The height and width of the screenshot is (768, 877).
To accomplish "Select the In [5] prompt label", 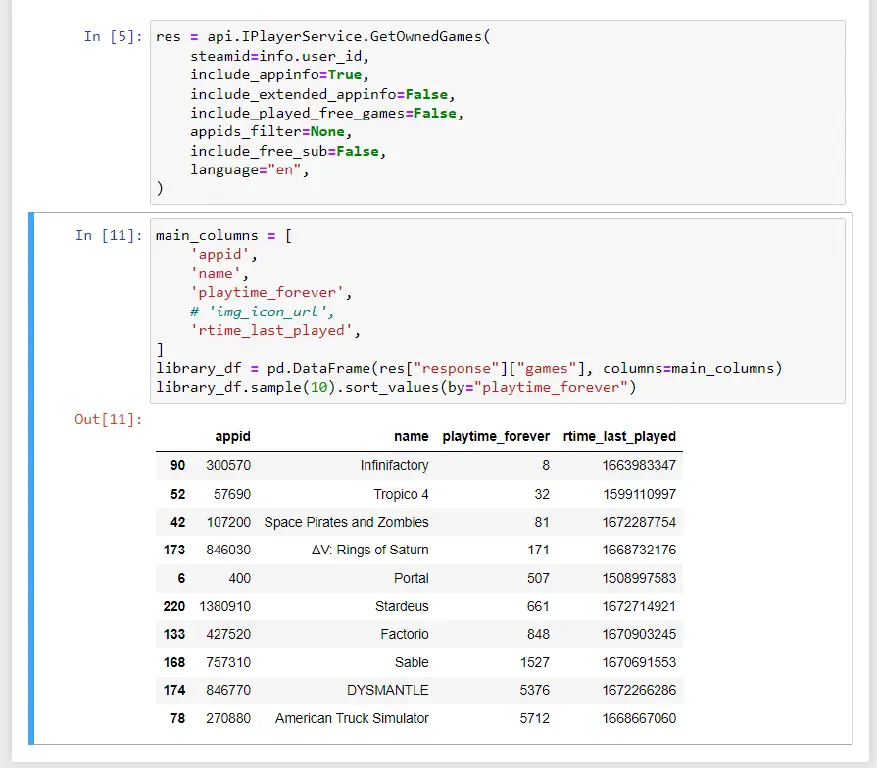I will (112, 36).
